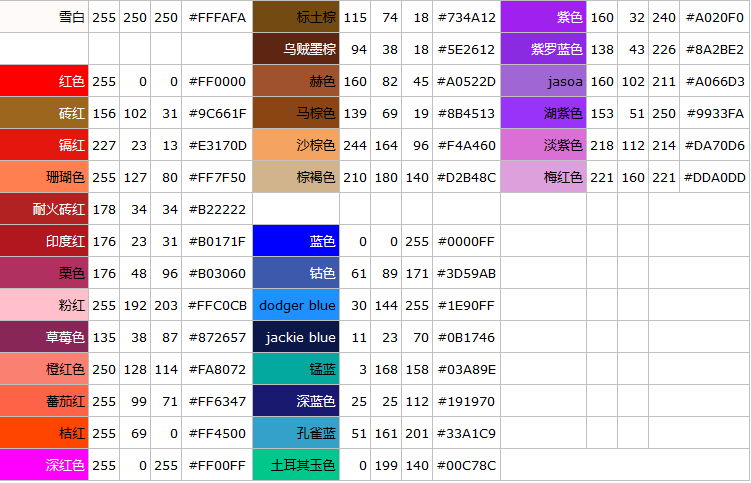Select the 栗色 maroon swatch
Image resolution: width=751 pixels, height=483 pixels.
(44, 273)
